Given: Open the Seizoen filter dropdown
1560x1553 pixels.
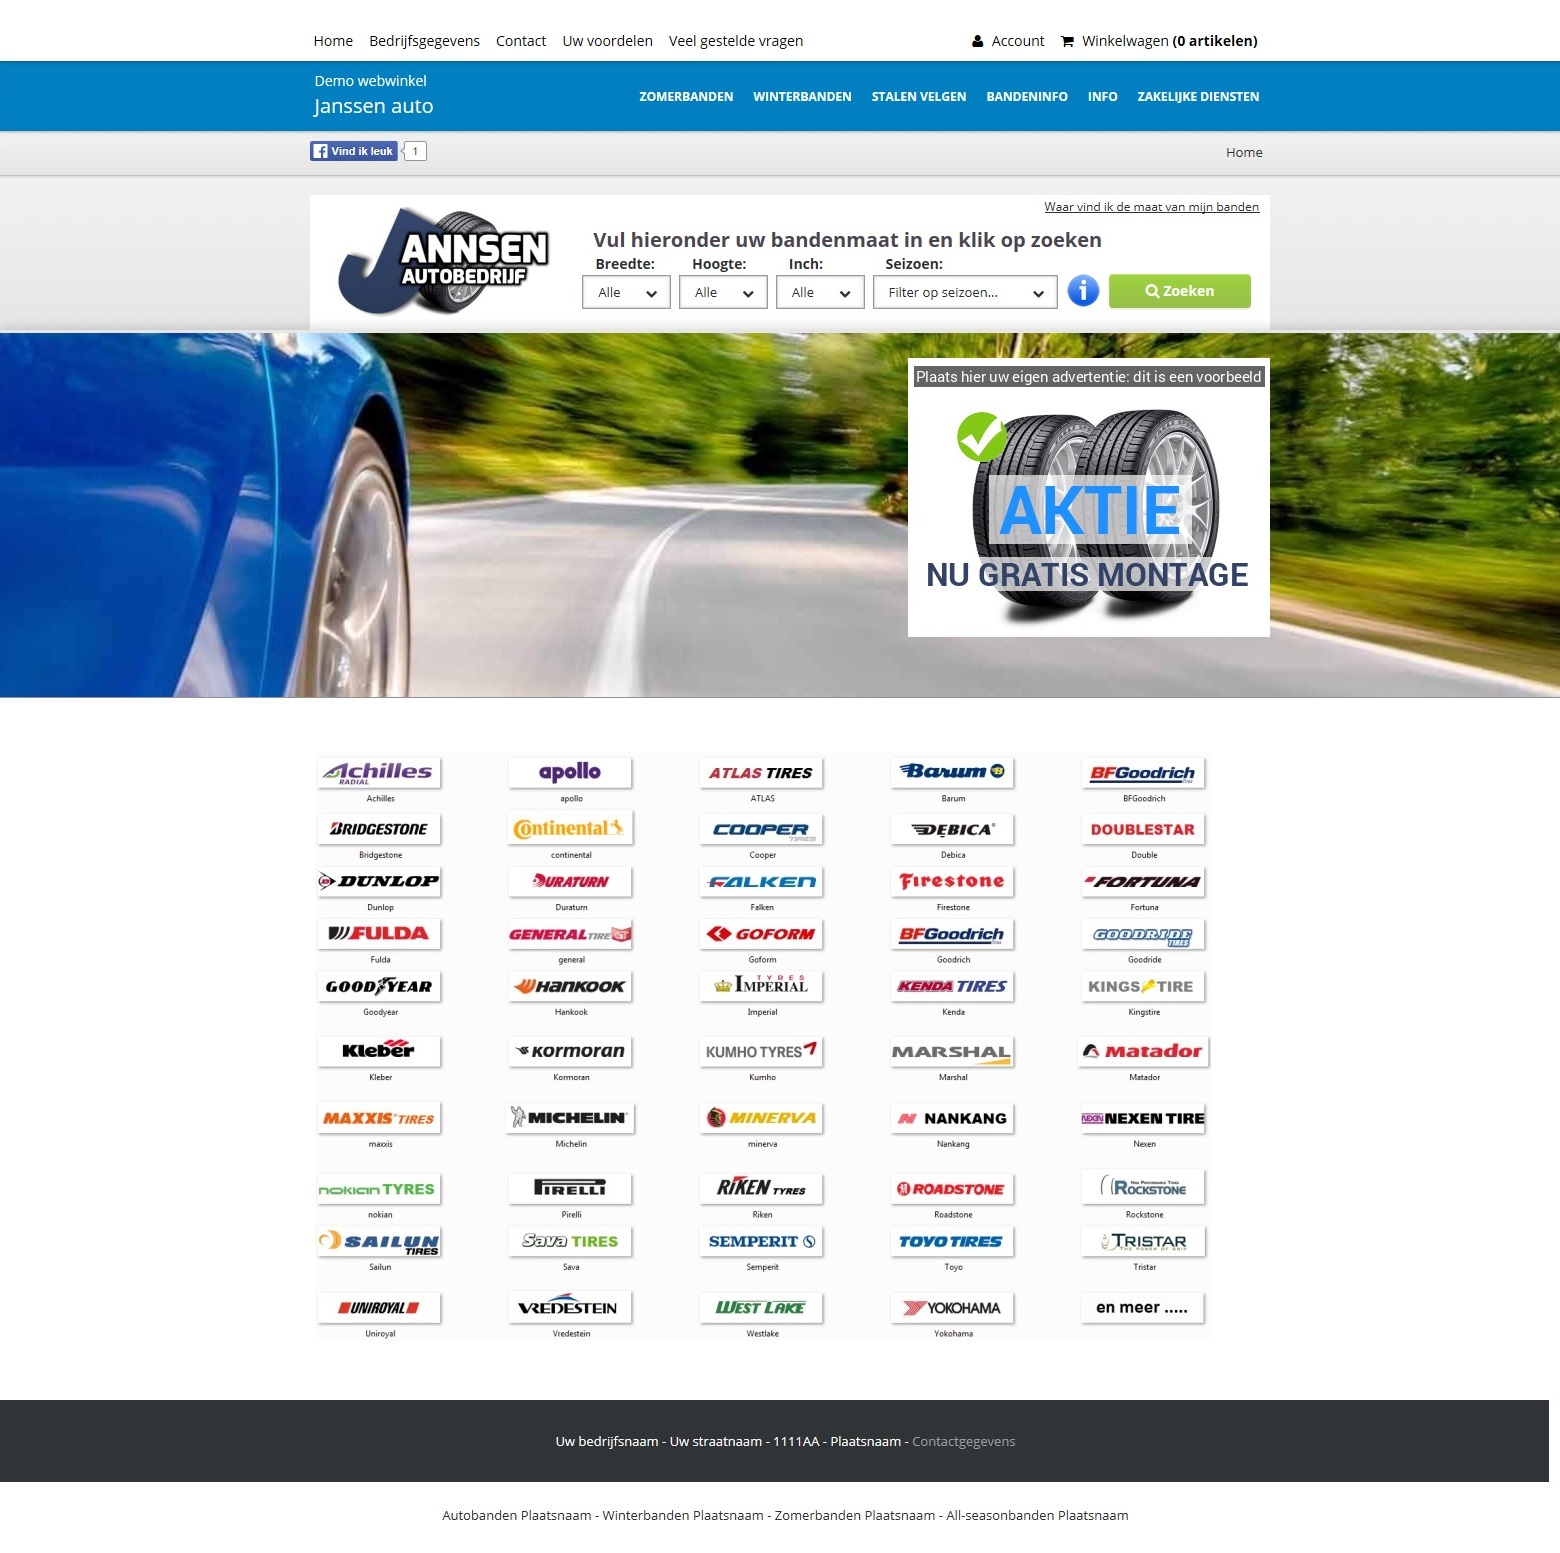Looking at the screenshot, I should [965, 292].
